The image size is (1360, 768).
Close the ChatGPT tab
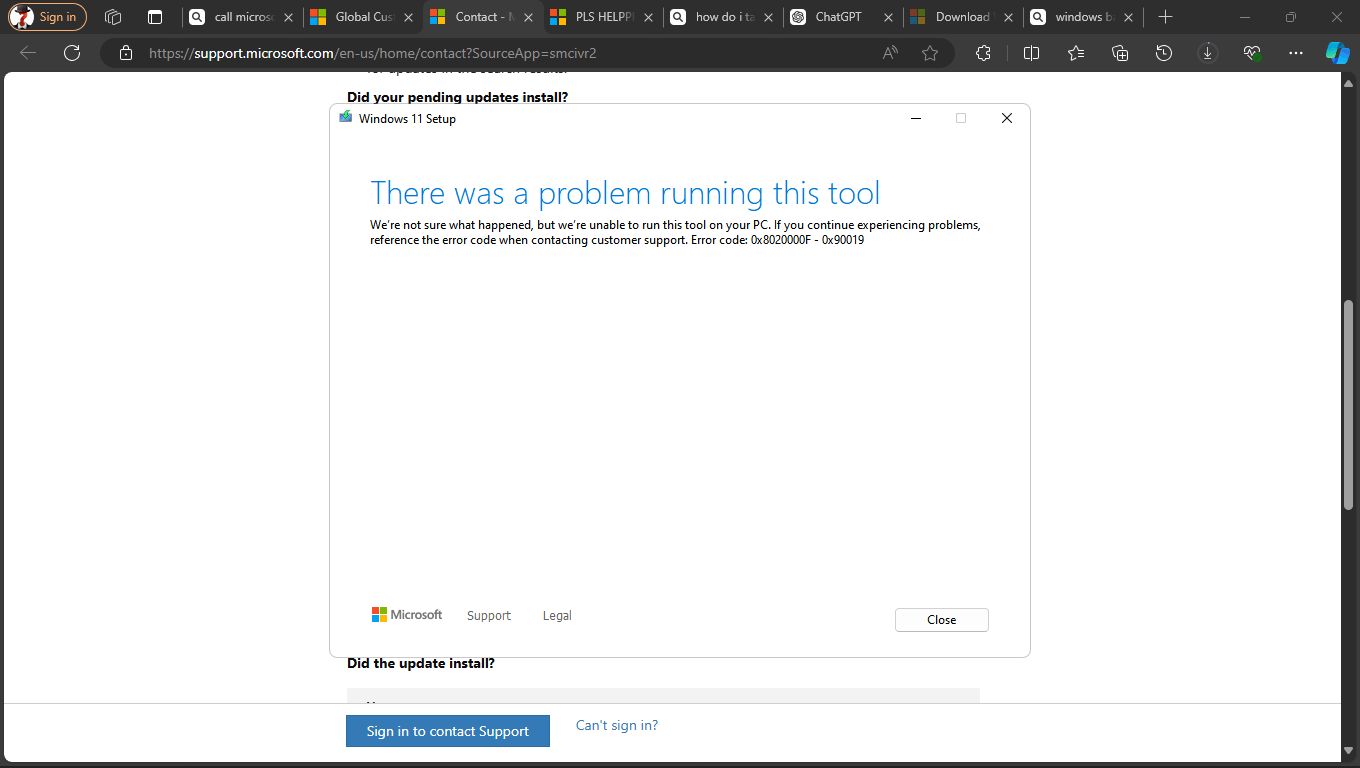888,17
